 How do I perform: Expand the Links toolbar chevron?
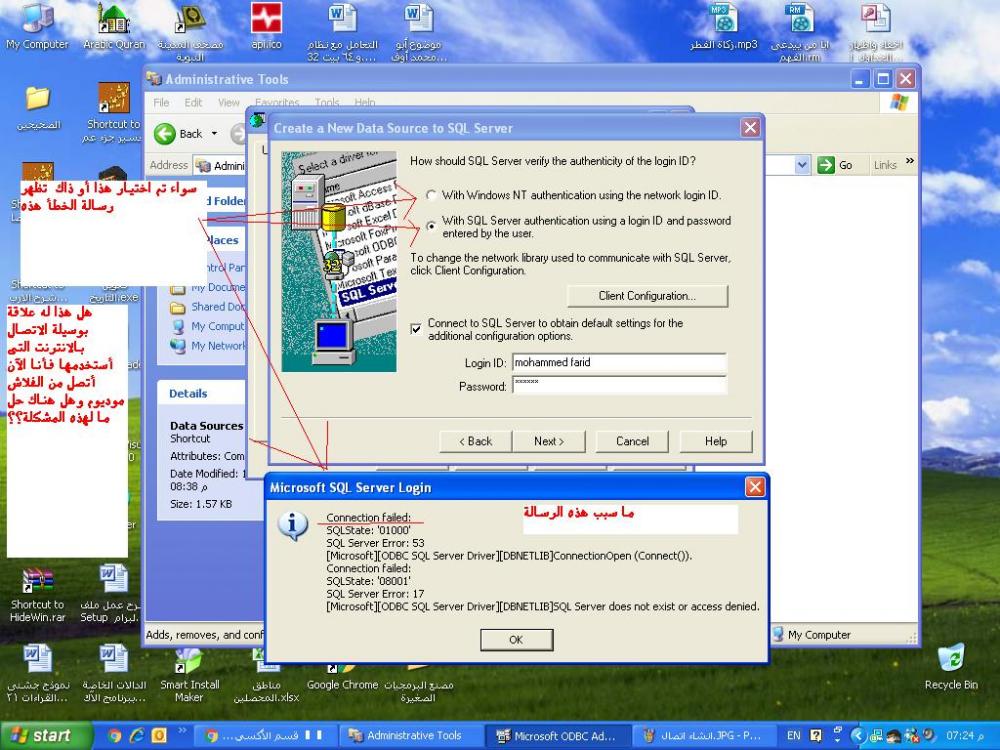coord(909,161)
